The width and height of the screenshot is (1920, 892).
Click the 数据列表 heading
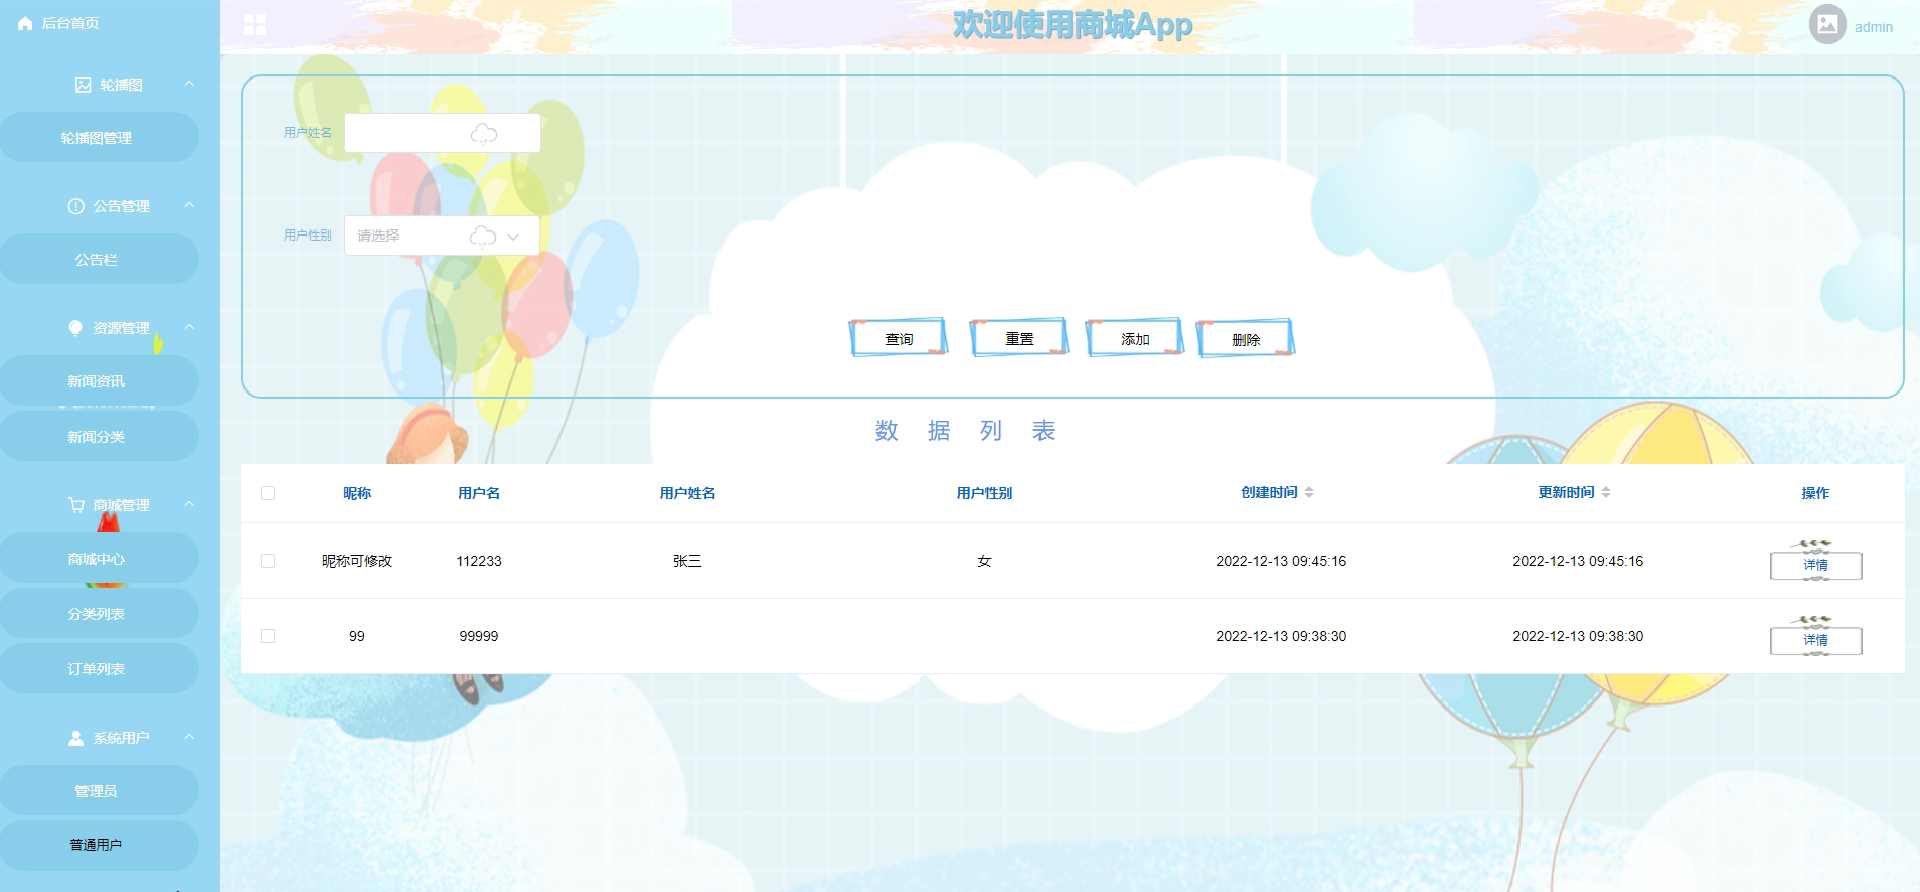(x=965, y=431)
